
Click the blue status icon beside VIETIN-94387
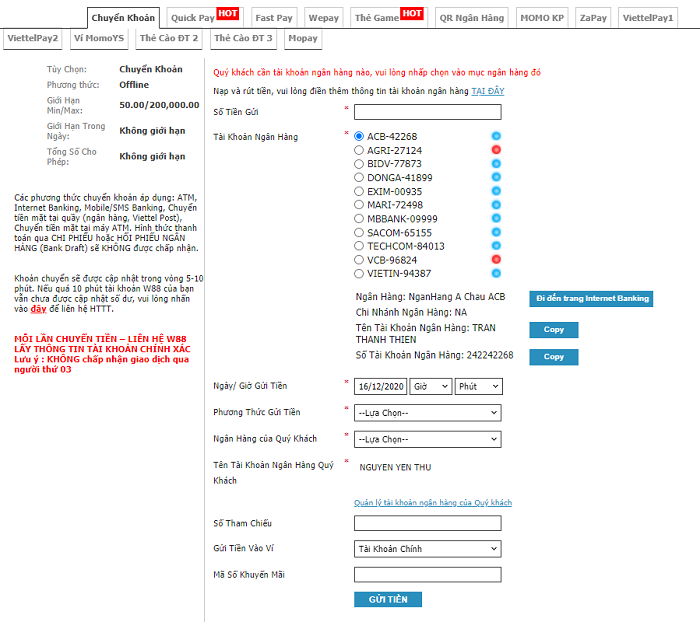[x=496, y=273]
